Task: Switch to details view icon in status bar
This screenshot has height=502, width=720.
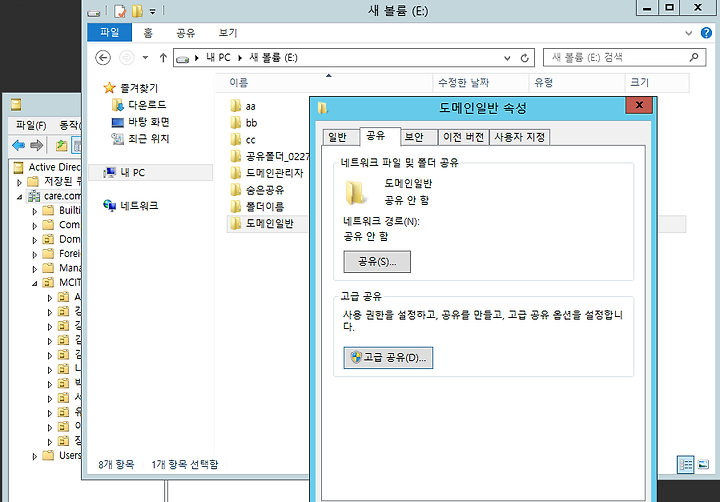Action: point(686,464)
